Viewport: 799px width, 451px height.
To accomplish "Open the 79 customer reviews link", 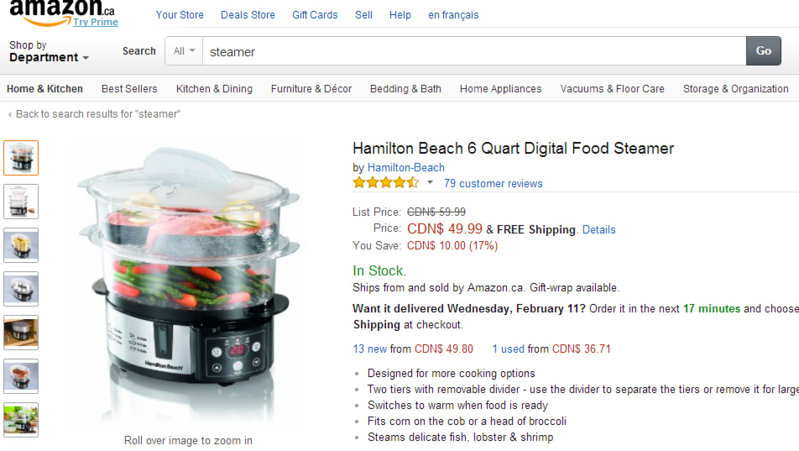I will [493, 183].
